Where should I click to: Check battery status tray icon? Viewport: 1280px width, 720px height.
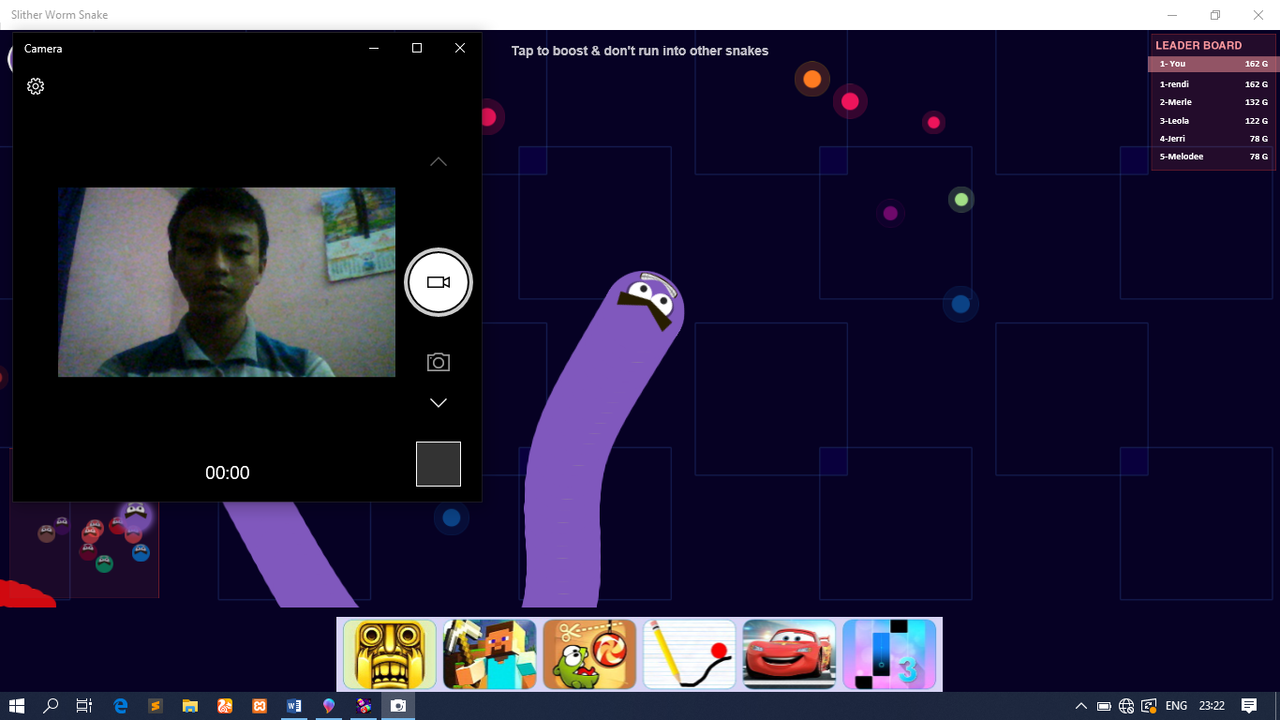tap(1104, 706)
